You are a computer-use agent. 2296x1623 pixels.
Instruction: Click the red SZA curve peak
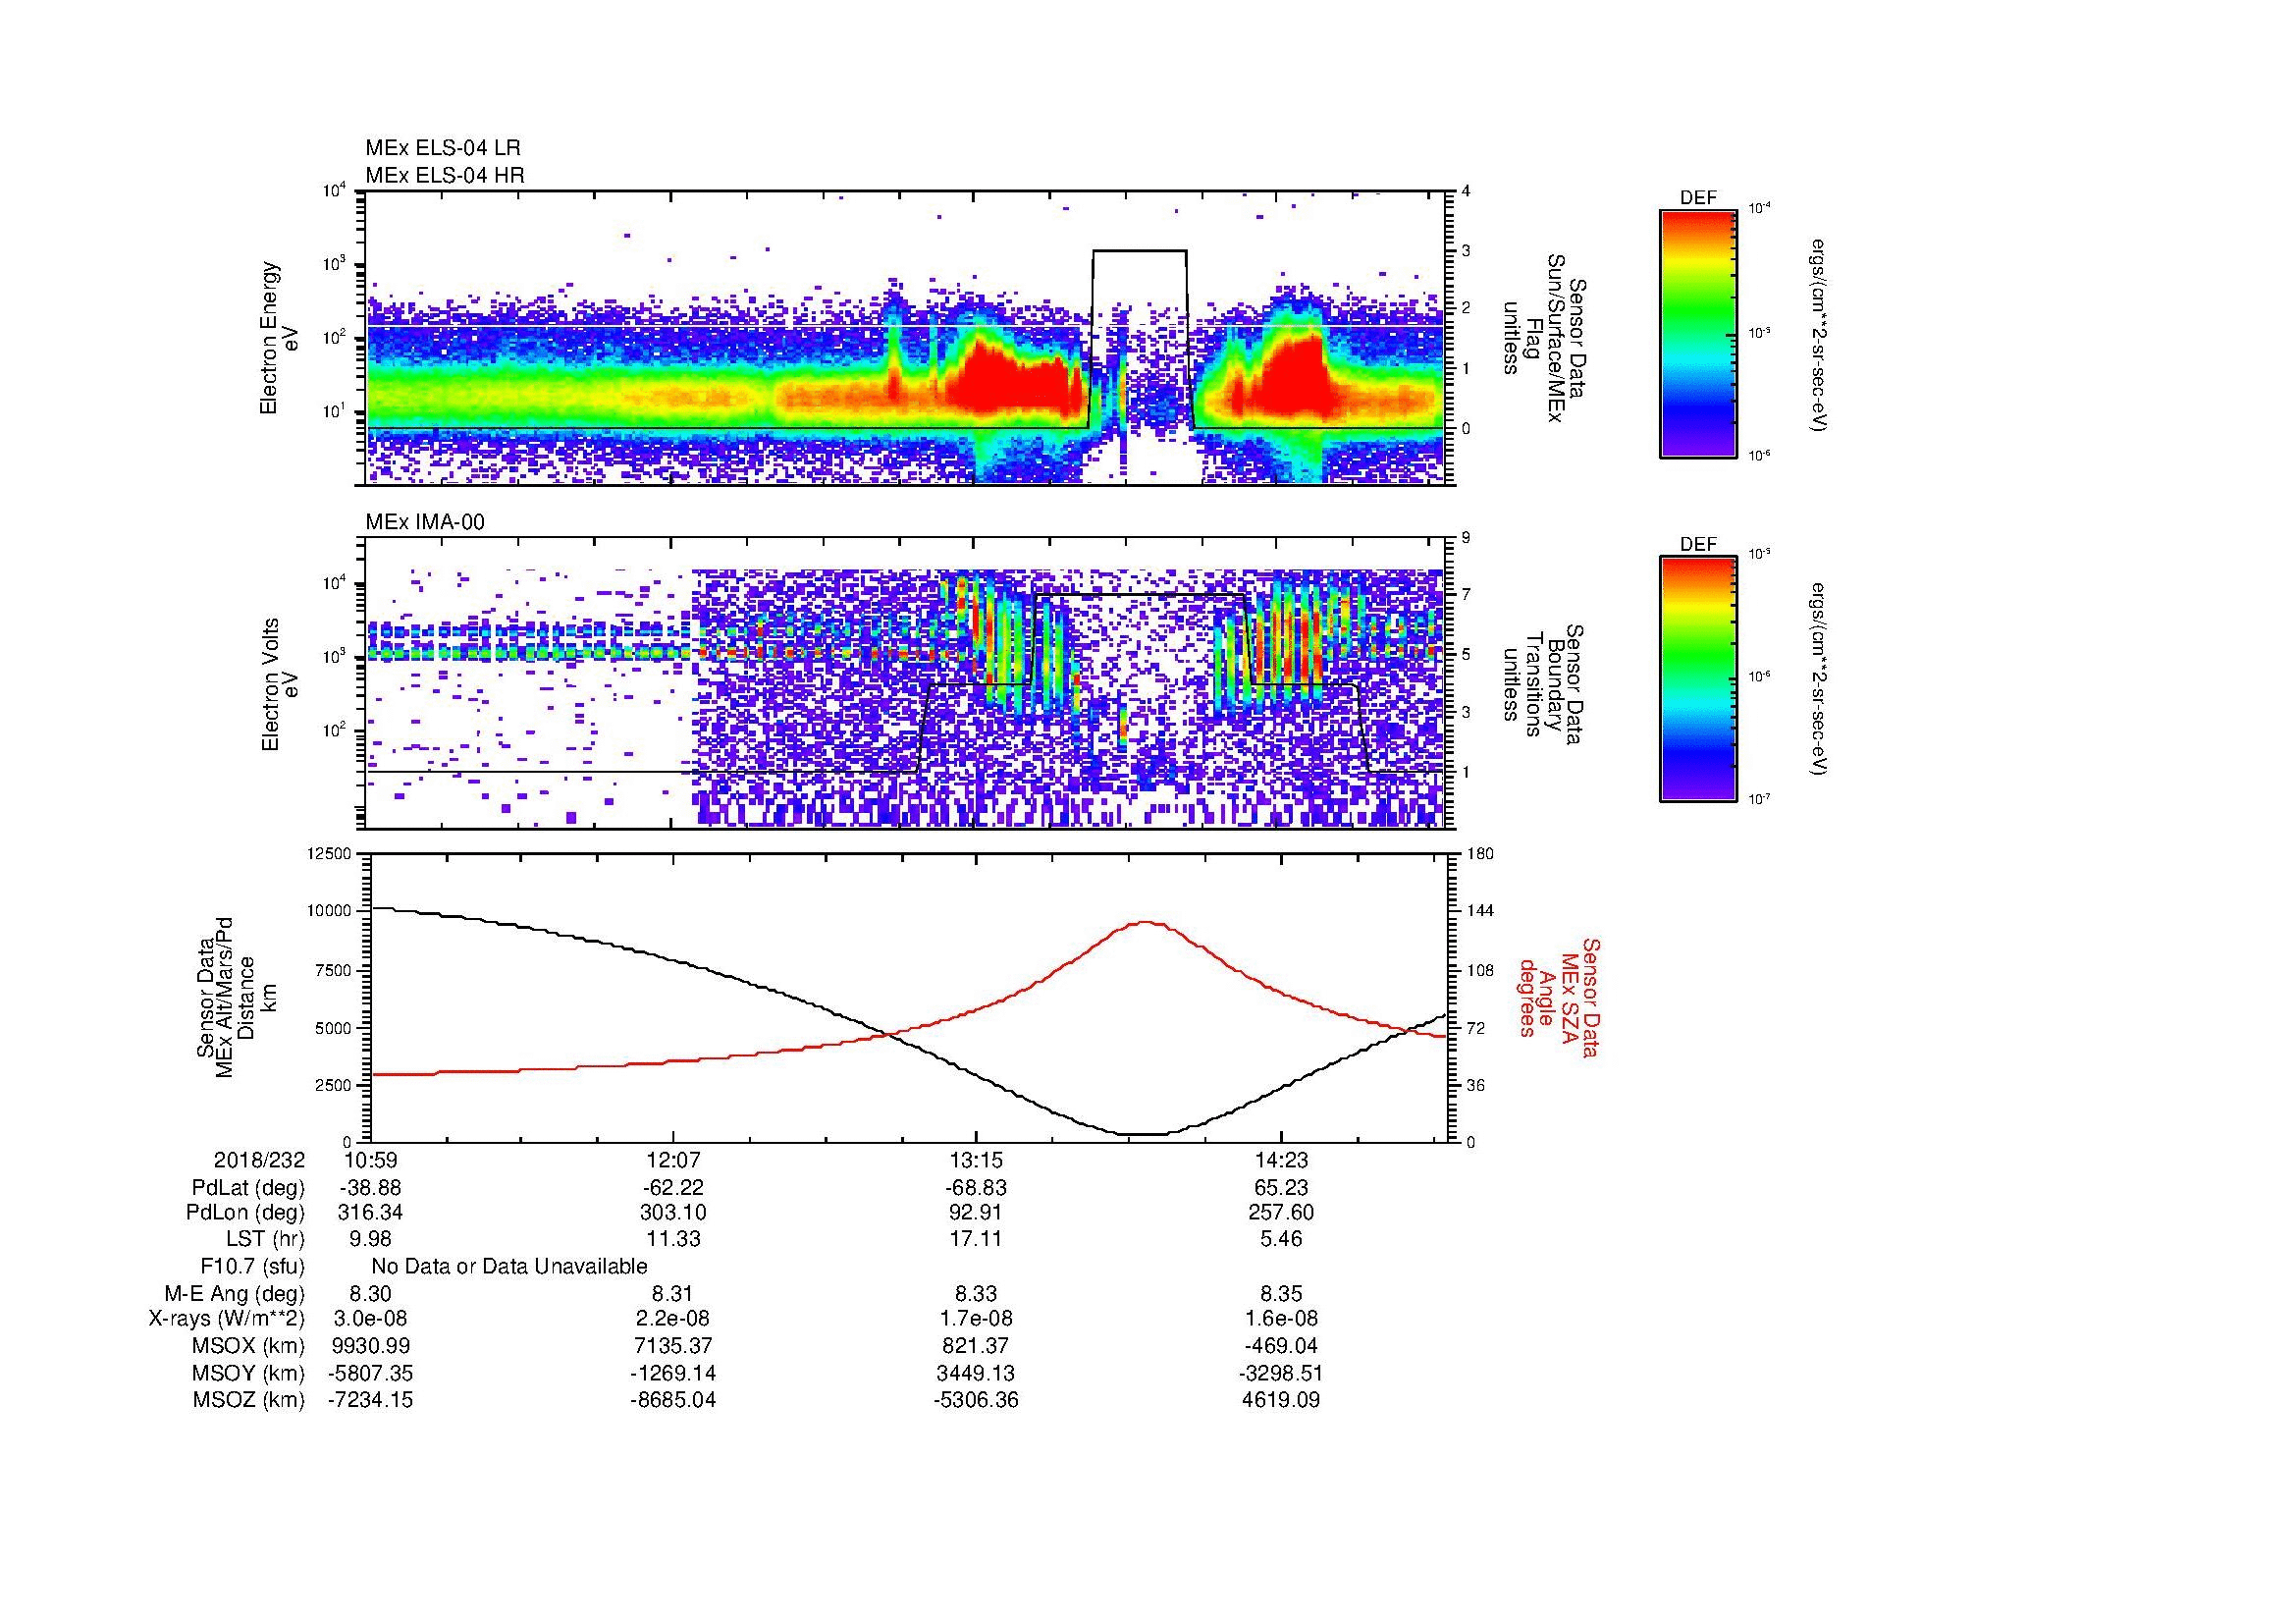click(x=1145, y=923)
